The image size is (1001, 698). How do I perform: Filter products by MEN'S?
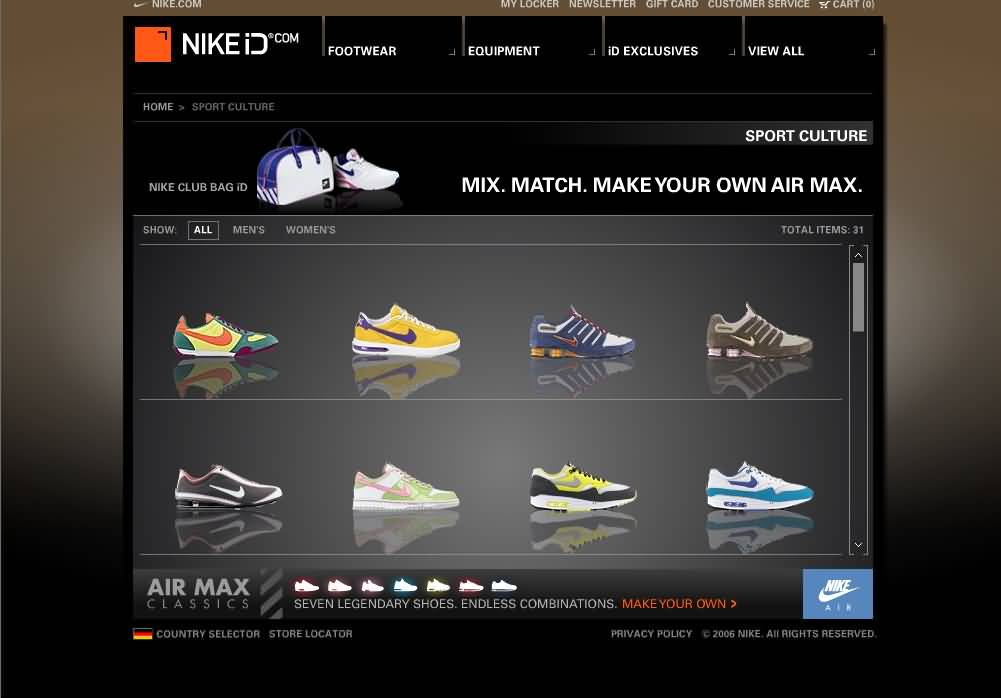point(249,230)
